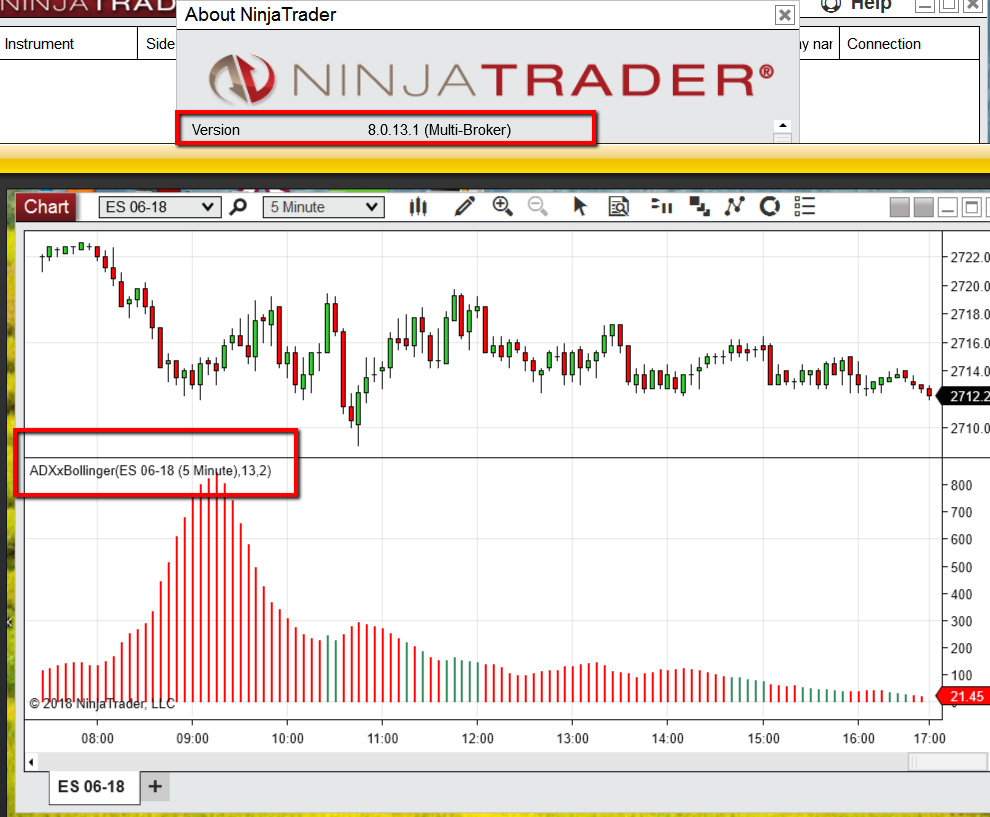The image size is (990, 817).
Task: Open the 5 Minute interval dropdown
Action: pyautogui.click(x=323, y=207)
